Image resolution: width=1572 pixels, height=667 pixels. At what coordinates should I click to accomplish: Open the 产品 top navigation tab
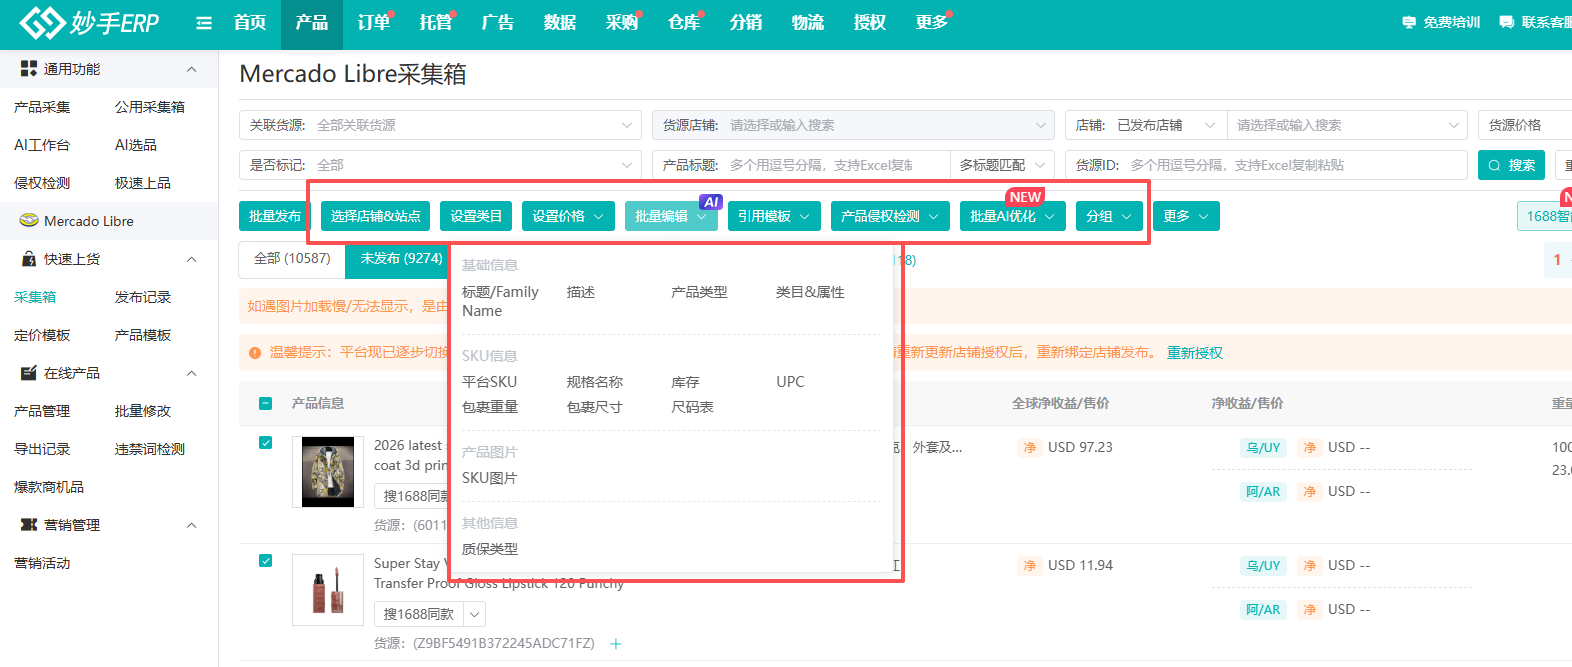click(x=312, y=23)
